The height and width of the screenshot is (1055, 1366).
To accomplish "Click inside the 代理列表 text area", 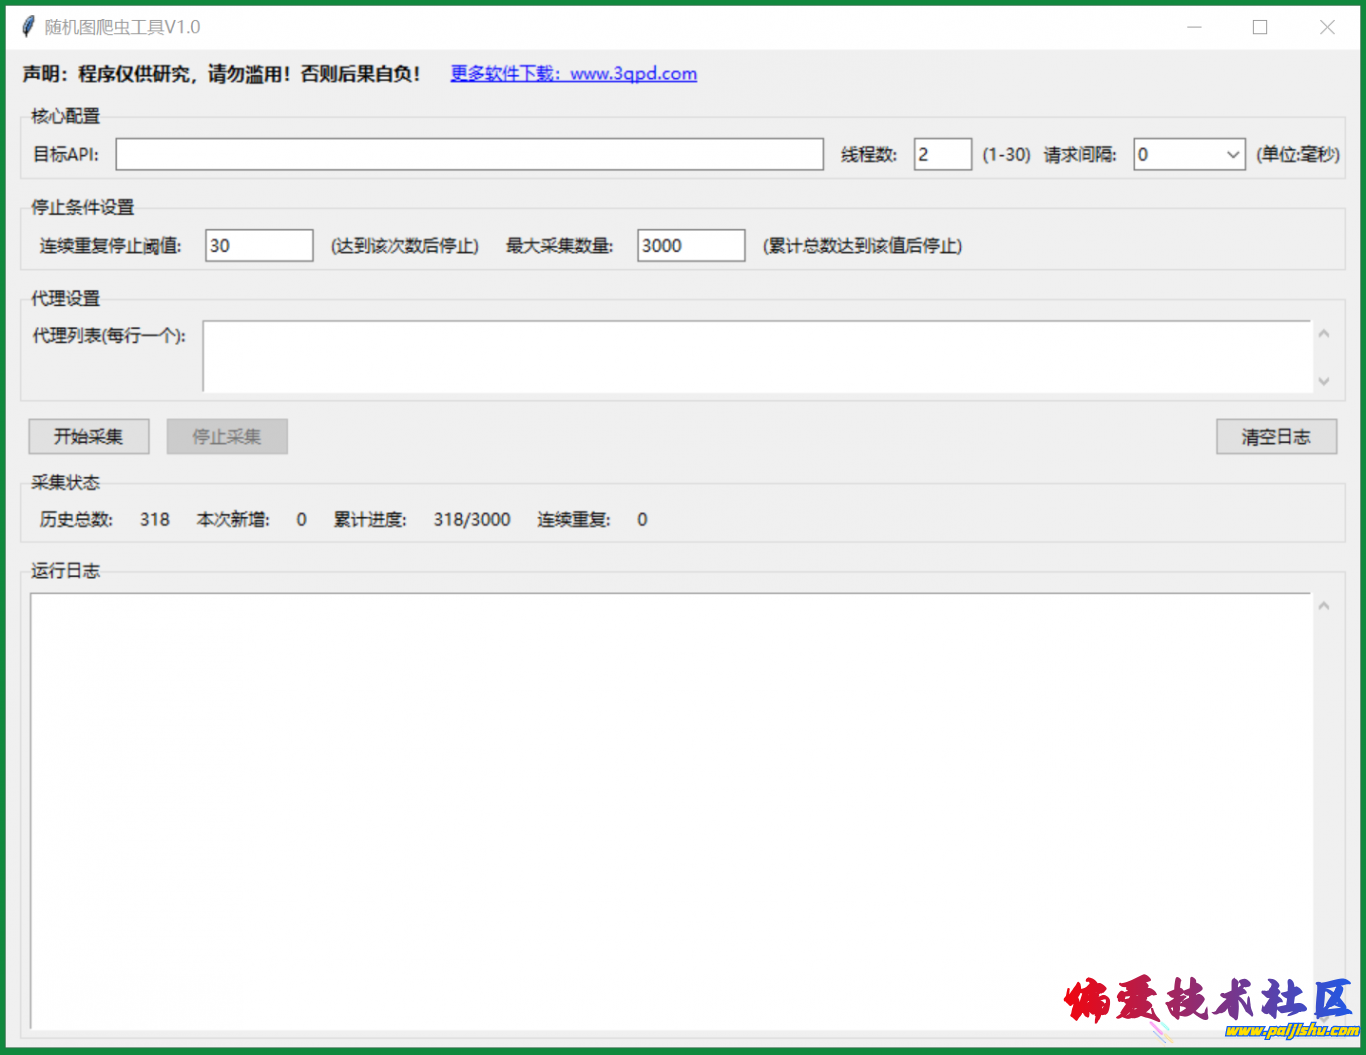I will 756,356.
